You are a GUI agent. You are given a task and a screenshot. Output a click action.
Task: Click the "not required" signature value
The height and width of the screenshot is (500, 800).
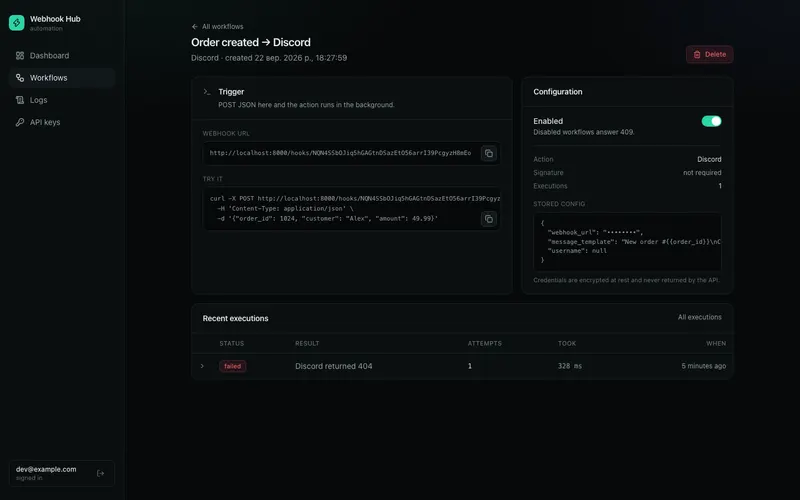702,172
